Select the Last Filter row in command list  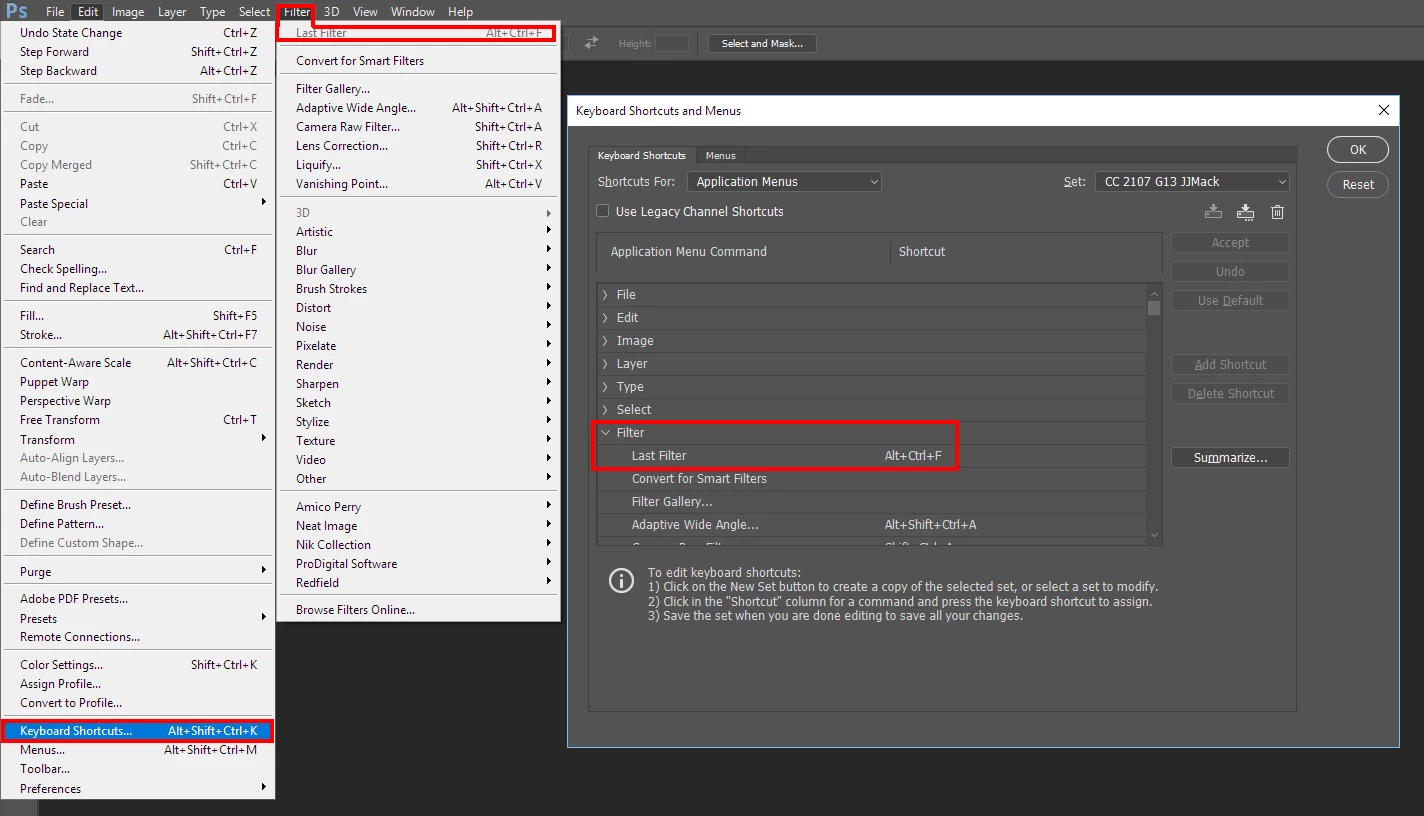click(x=872, y=456)
